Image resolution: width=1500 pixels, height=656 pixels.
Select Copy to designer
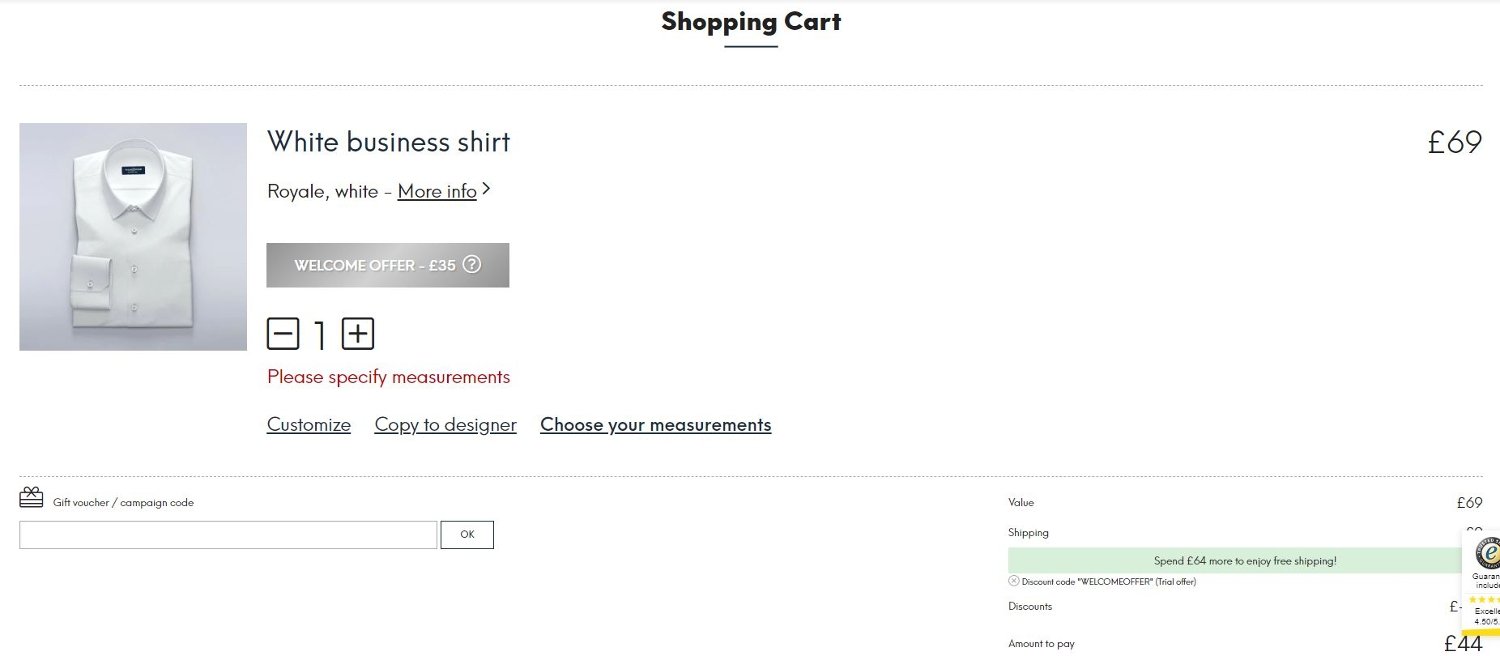click(x=445, y=425)
